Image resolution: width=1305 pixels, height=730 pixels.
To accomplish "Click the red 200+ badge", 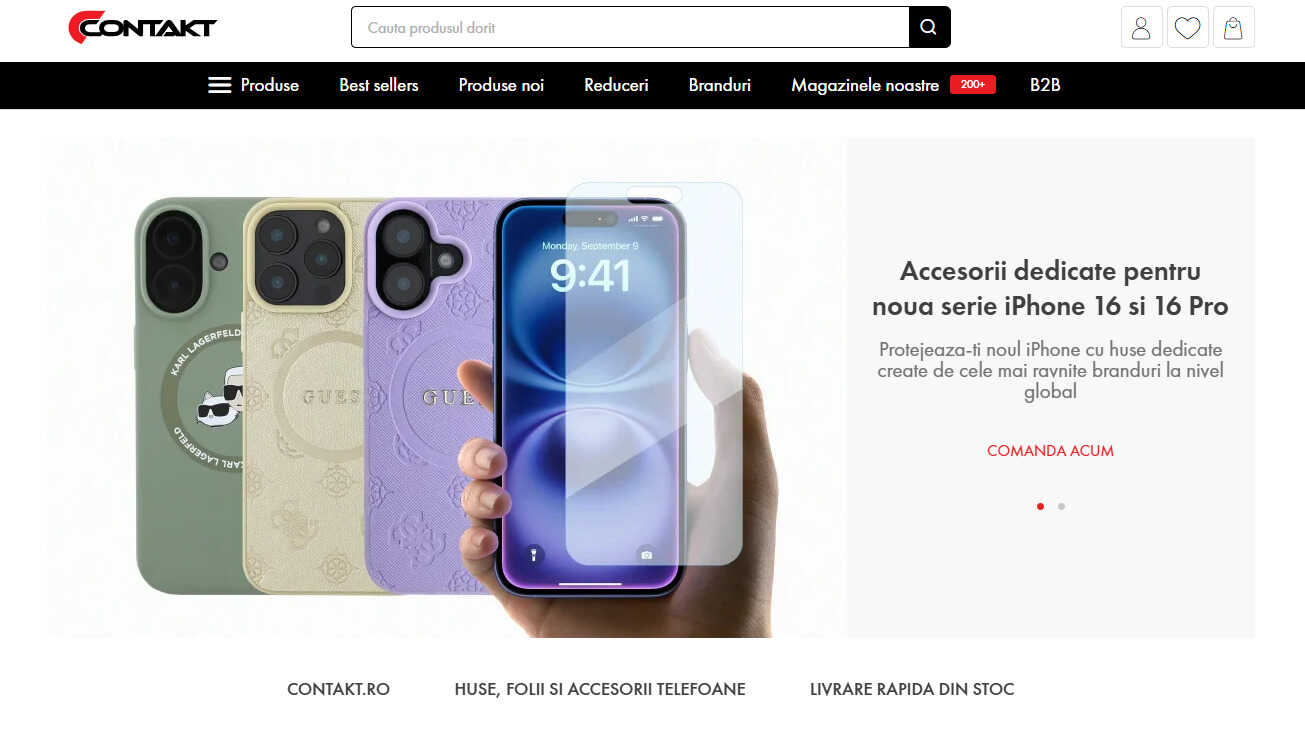I will coord(972,85).
